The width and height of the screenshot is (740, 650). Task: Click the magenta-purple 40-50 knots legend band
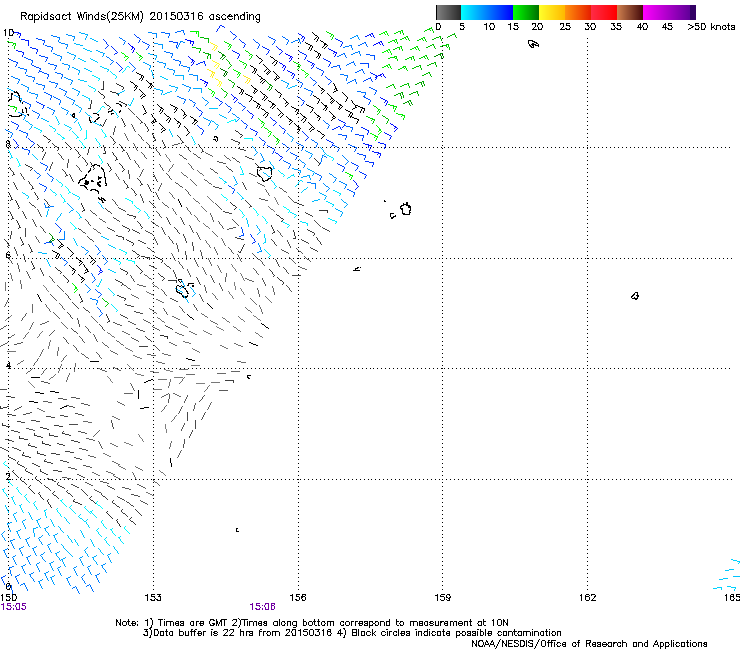click(669, 12)
